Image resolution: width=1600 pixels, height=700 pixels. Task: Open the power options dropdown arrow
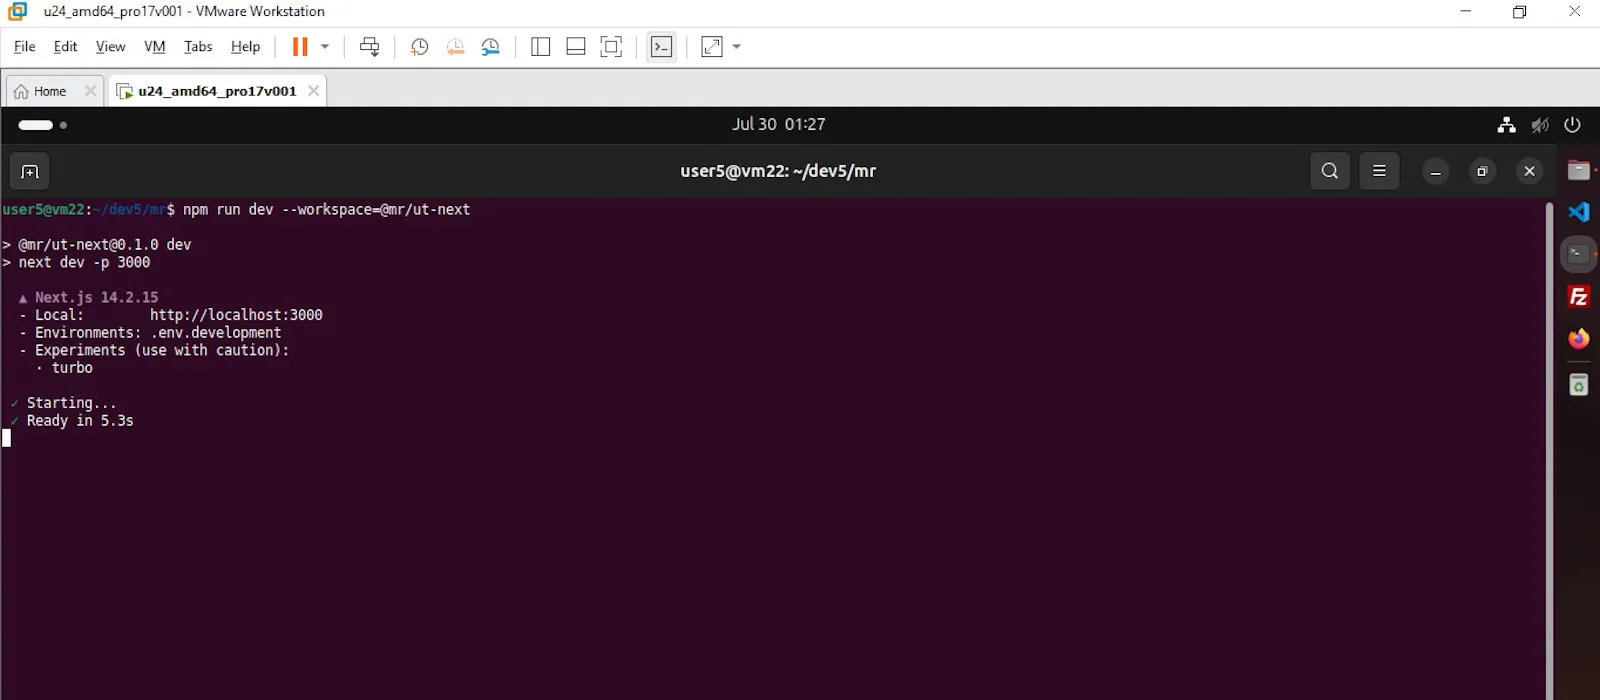325,47
